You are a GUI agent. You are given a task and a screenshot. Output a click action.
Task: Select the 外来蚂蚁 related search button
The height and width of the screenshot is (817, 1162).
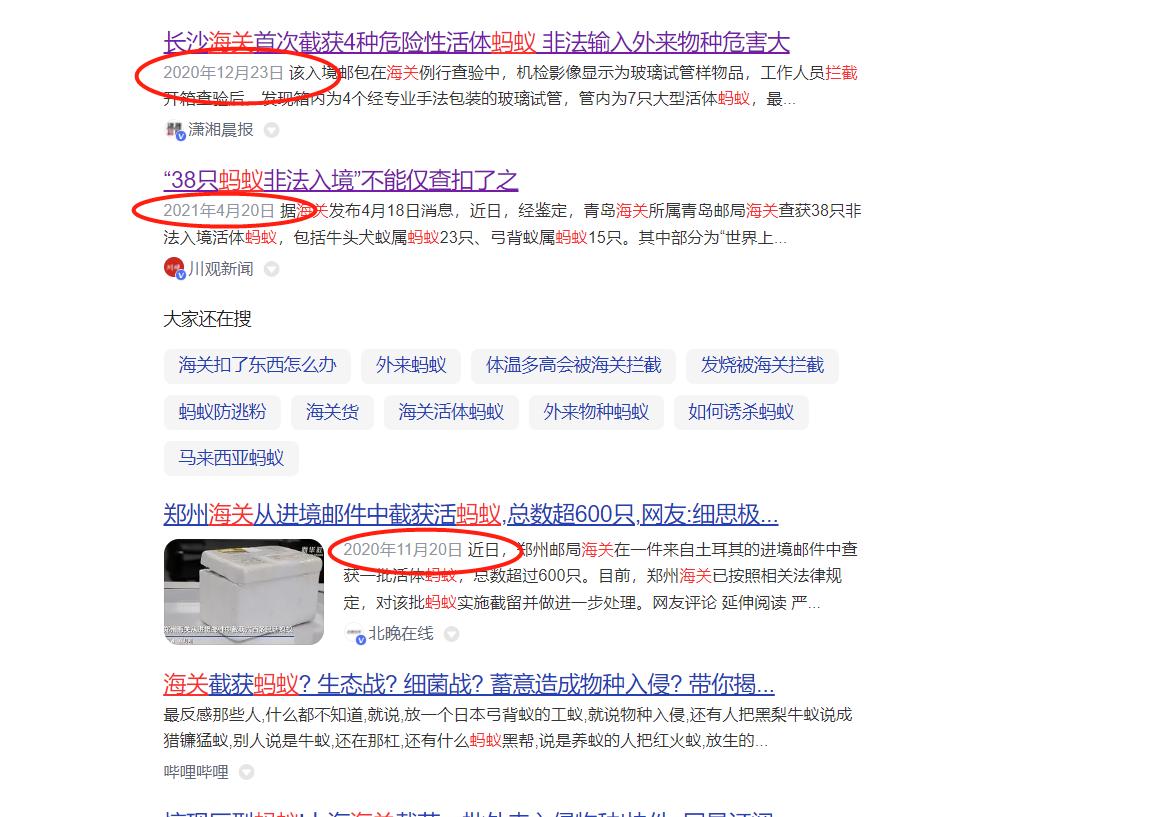click(410, 366)
